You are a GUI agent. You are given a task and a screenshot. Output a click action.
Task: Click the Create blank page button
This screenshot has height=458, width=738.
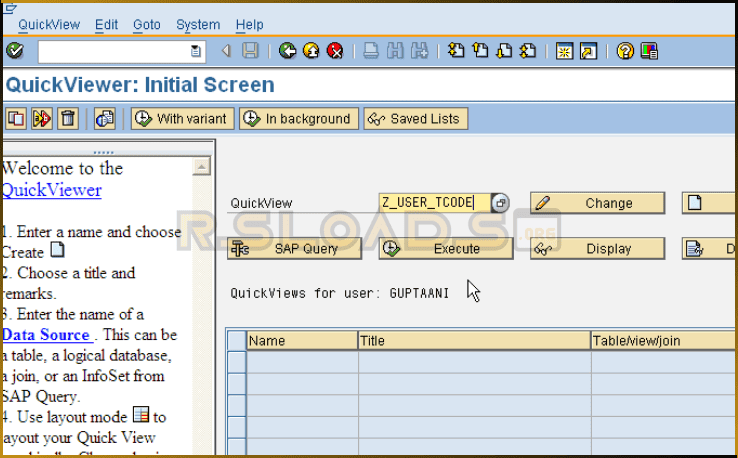[709, 203]
